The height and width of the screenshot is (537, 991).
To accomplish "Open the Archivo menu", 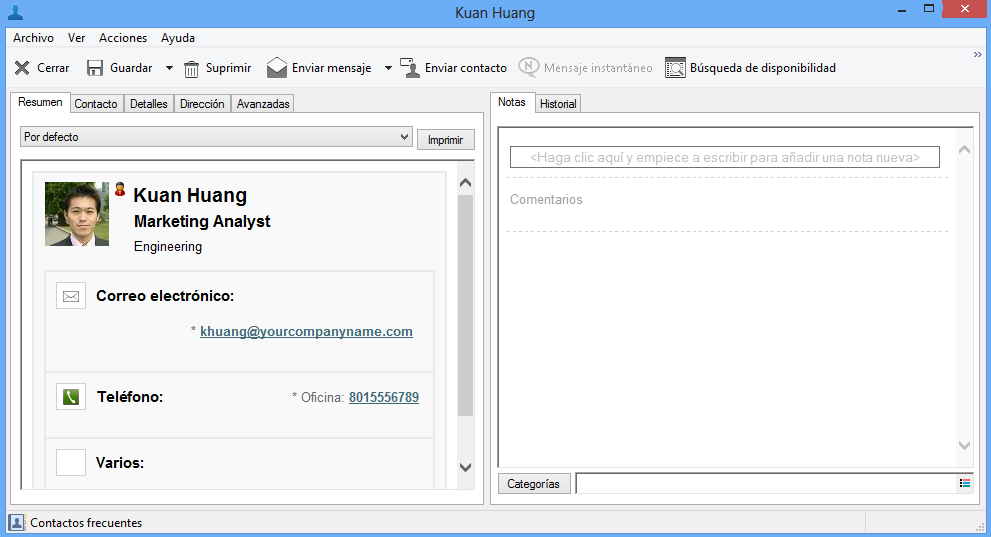I will pos(33,38).
